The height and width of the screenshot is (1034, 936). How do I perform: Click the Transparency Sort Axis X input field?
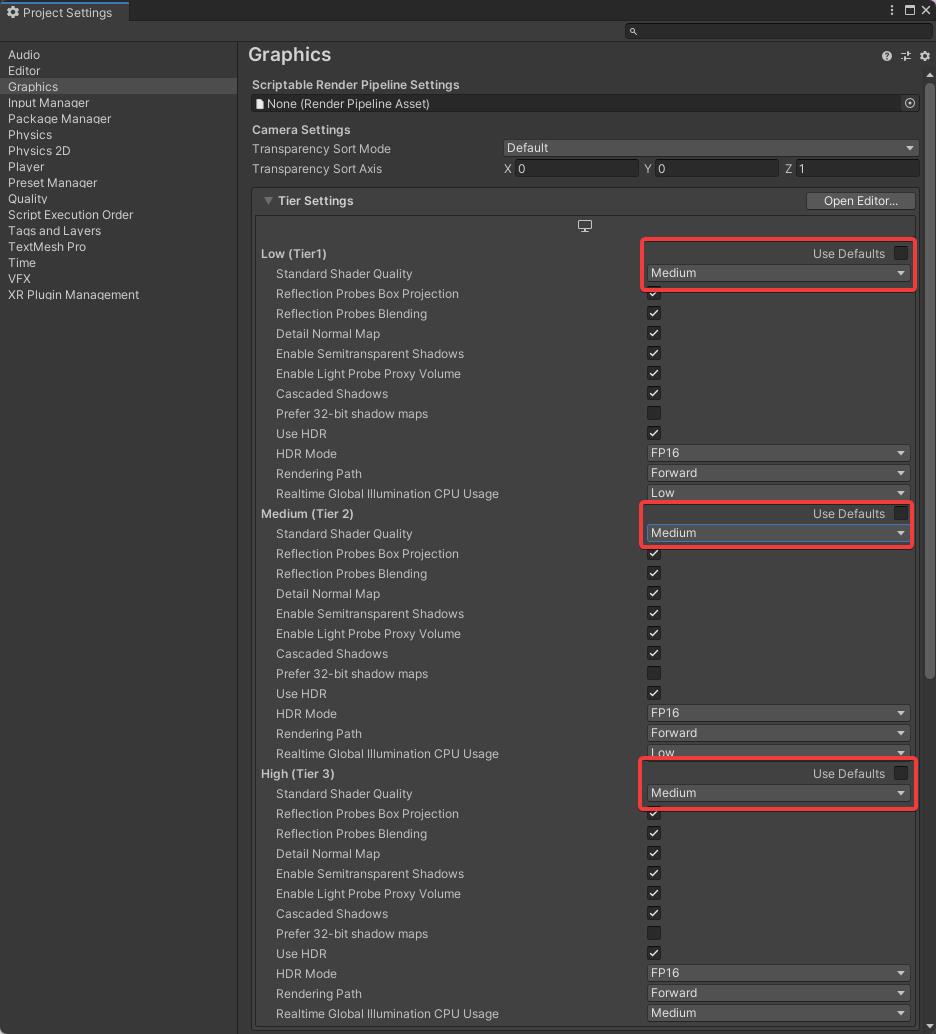click(x=575, y=168)
